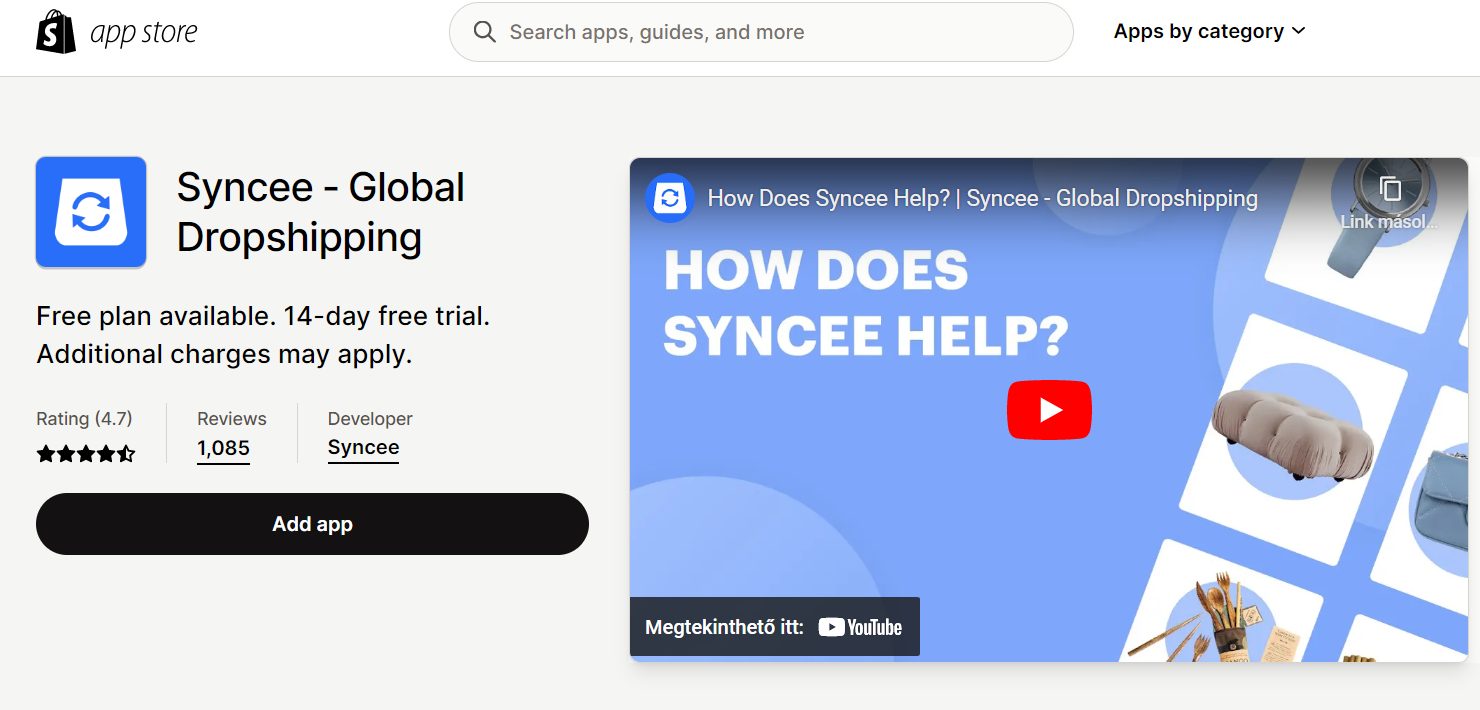Click the Syncee logo overlay on the video
The width and height of the screenshot is (1480, 710).
pyautogui.click(x=668, y=198)
